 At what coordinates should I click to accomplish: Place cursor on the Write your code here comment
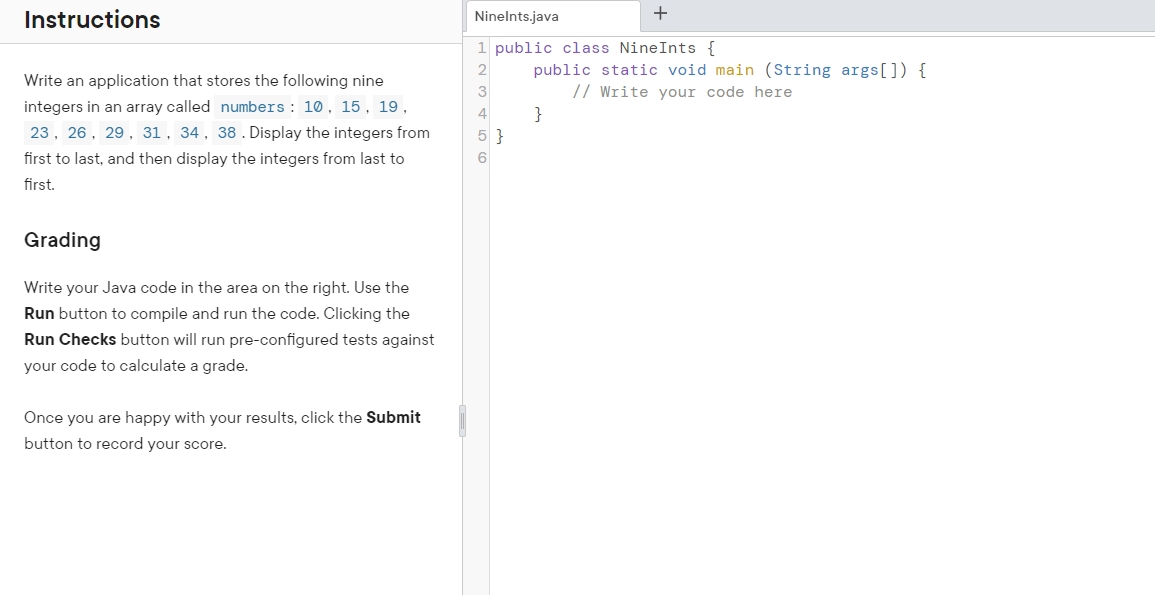coord(680,91)
